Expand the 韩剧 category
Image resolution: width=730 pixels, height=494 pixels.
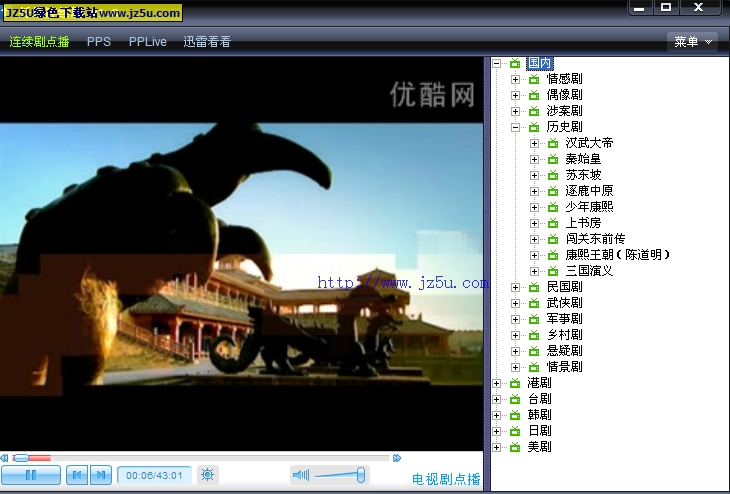pyautogui.click(x=496, y=415)
